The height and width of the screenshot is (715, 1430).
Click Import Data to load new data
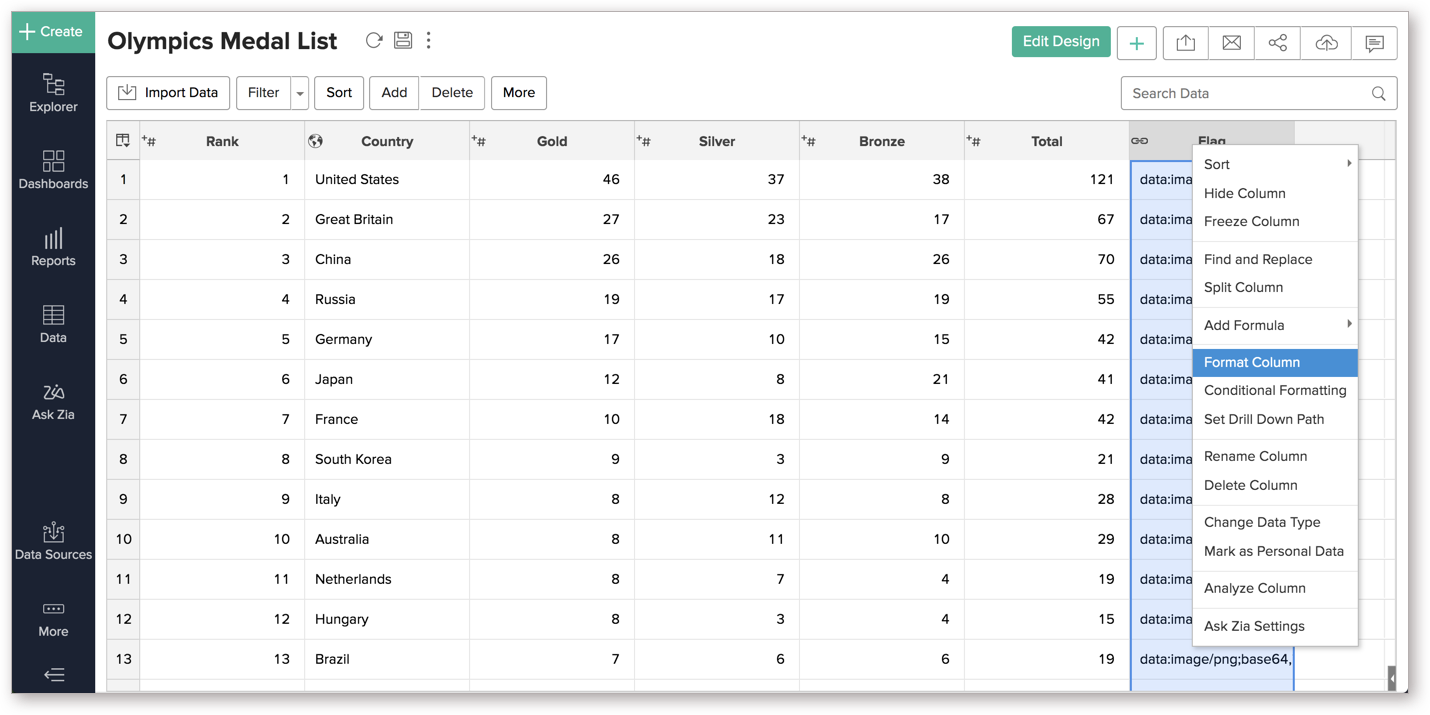click(167, 92)
